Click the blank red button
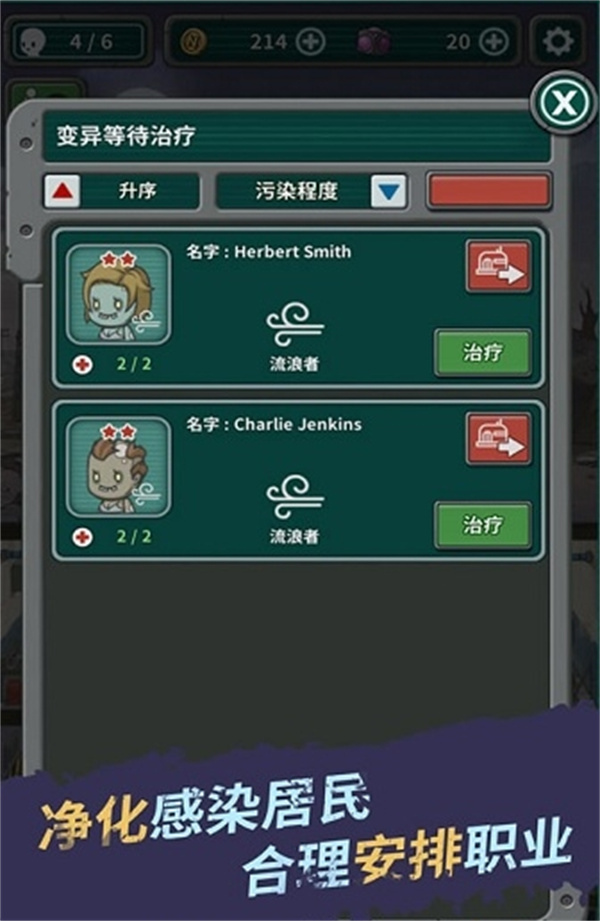Viewport: 600px width, 921px height. coord(489,191)
